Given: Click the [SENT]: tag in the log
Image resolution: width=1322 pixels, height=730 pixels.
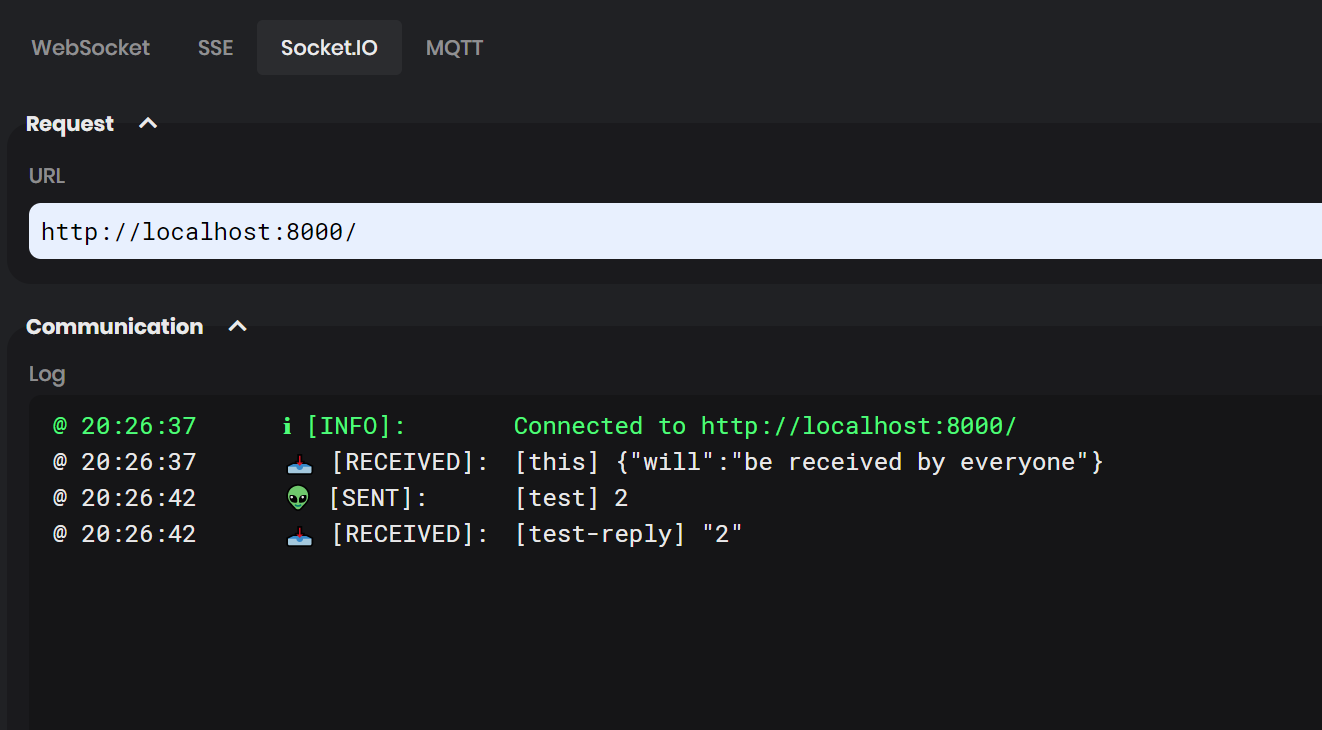Looking at the screenshot, I should 378,498.
